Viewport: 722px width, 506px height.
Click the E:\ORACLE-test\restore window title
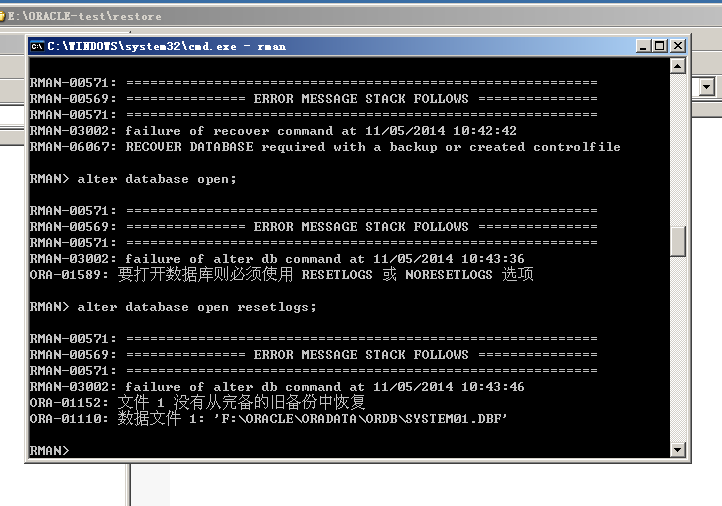[84, 17]
